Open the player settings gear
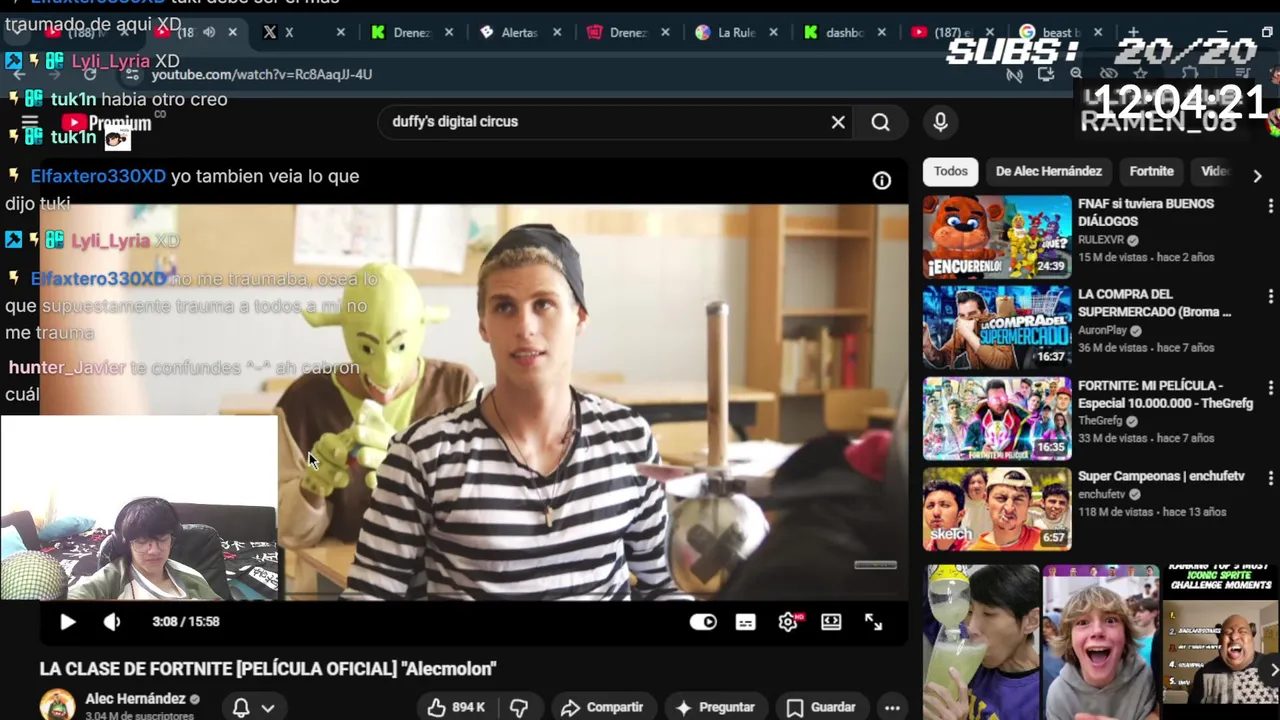The width and height of the screenshot is (1280, 720). click(x=788, y=622)
